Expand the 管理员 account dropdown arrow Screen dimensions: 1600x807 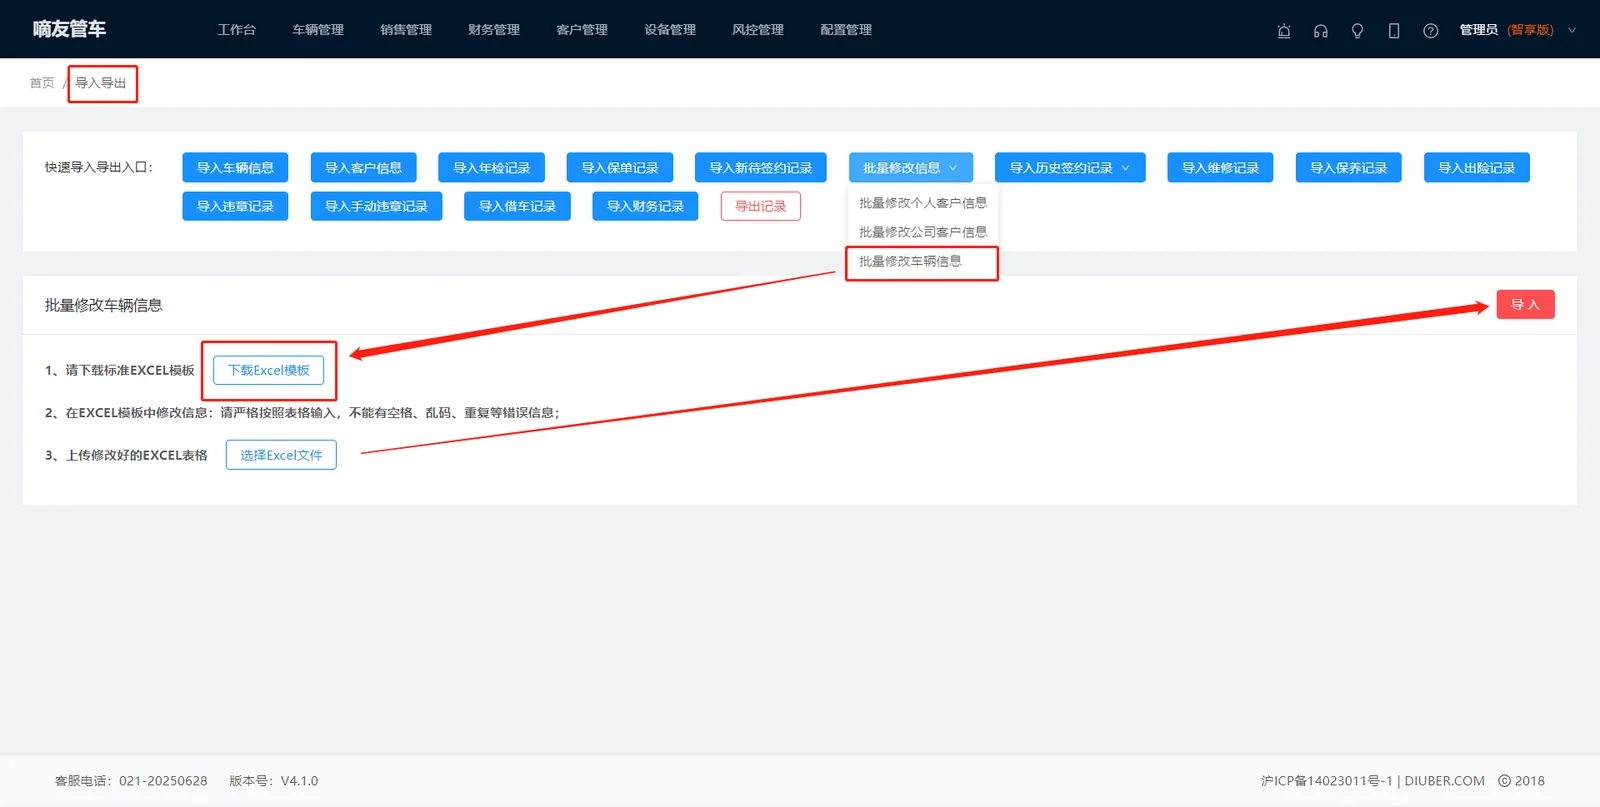click(x=1572, y=30)
